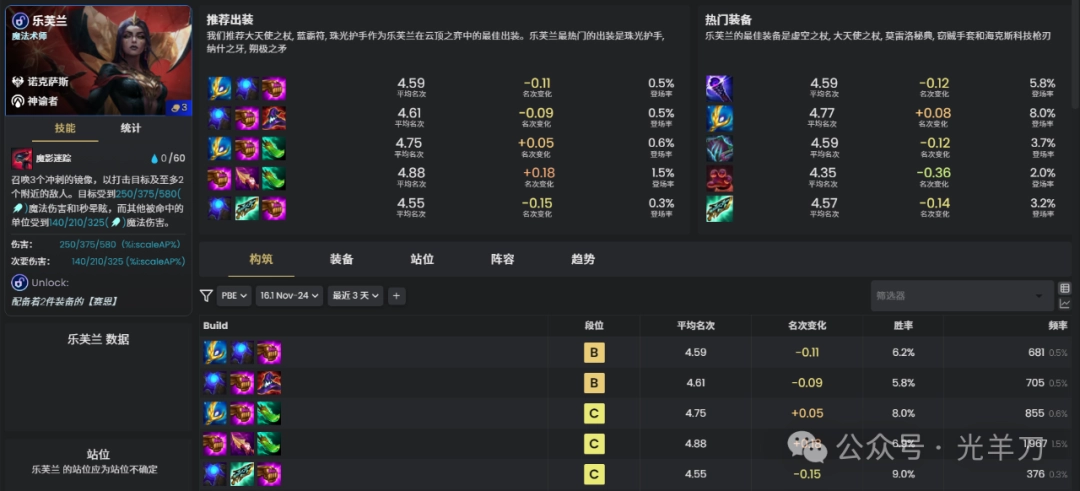Switch to the 装备 tab
Image resolution: width=1080 pixels, height=491 pixels.
pyautogui.click(x=342, y=259)
